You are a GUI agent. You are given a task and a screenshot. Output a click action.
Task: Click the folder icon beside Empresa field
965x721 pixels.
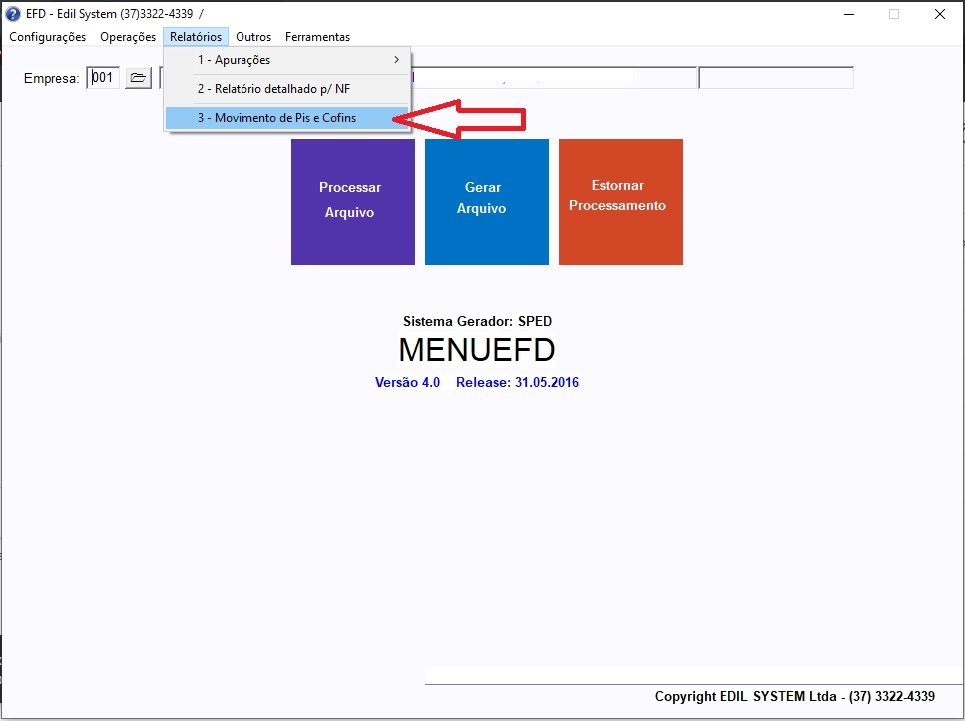(x=138, y=78)
